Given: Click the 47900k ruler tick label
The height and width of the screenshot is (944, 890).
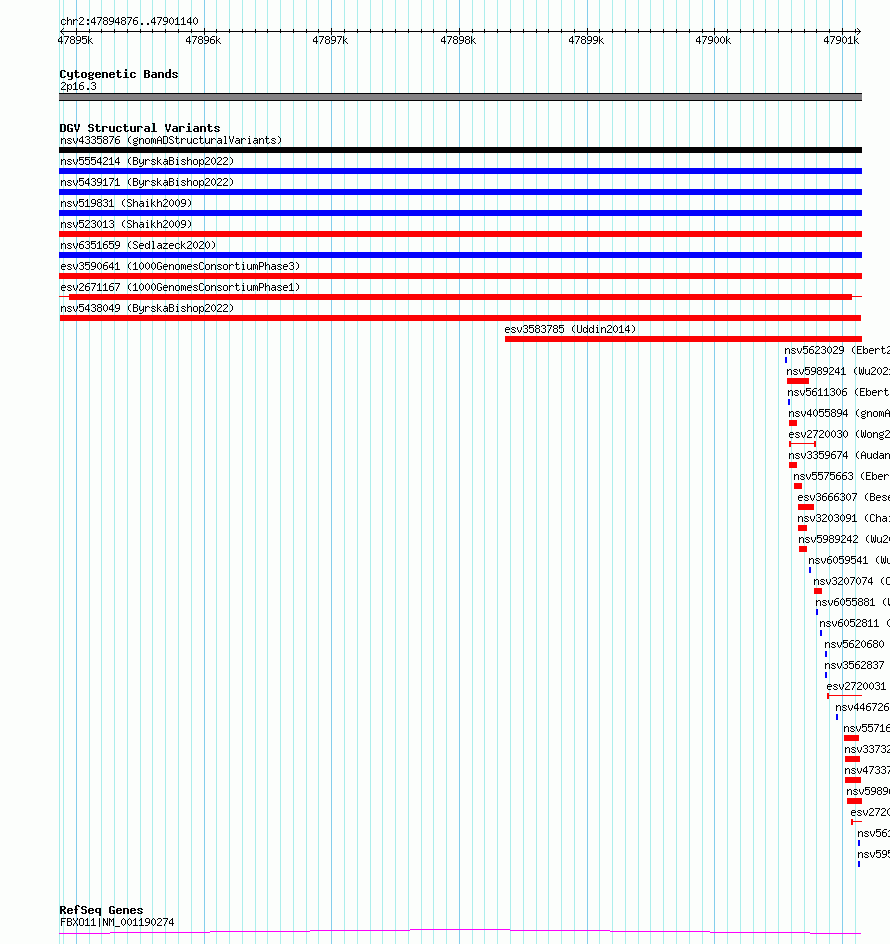Looking at the screenshot, I should pos(713,40).
